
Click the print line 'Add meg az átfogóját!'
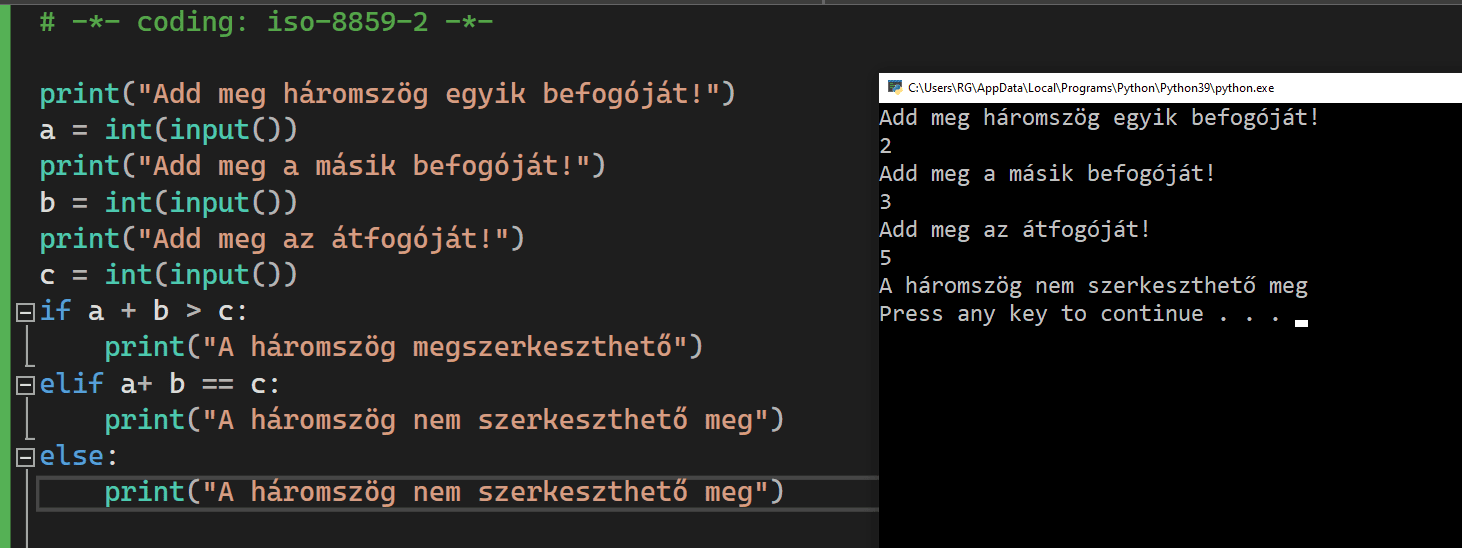[x=282, y=239]
